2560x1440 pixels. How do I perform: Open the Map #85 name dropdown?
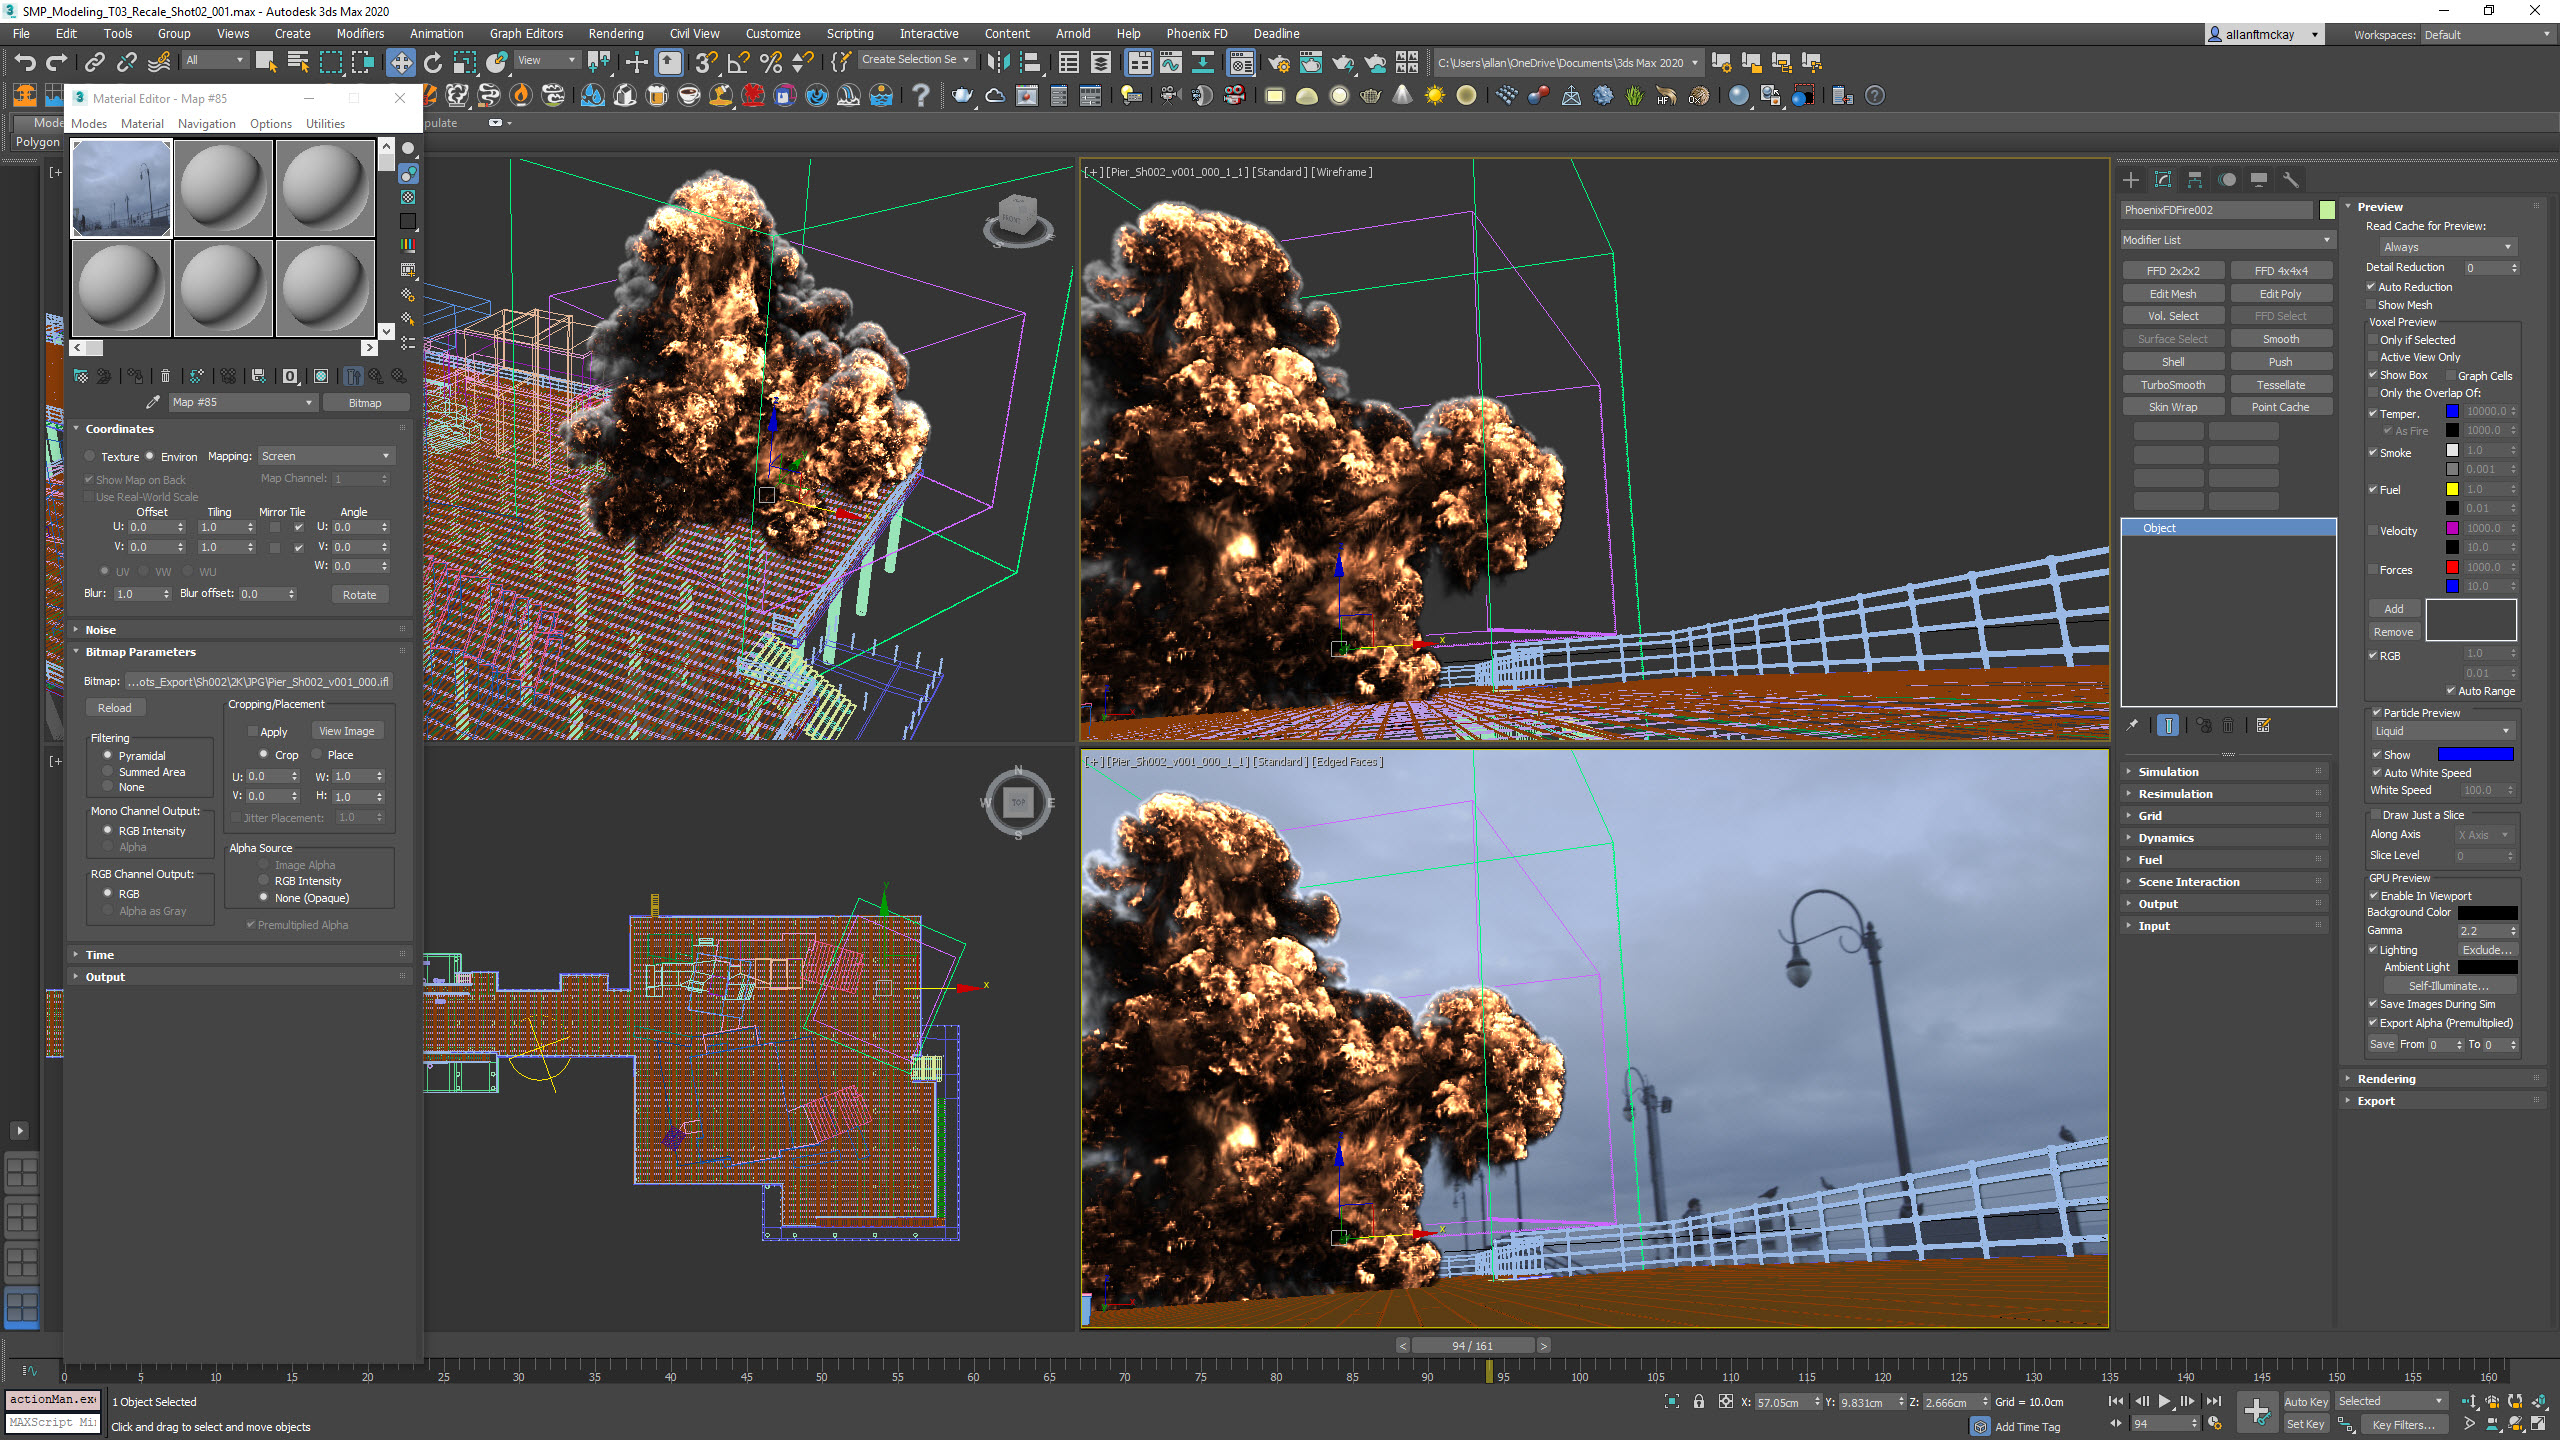tap(242, 402)
